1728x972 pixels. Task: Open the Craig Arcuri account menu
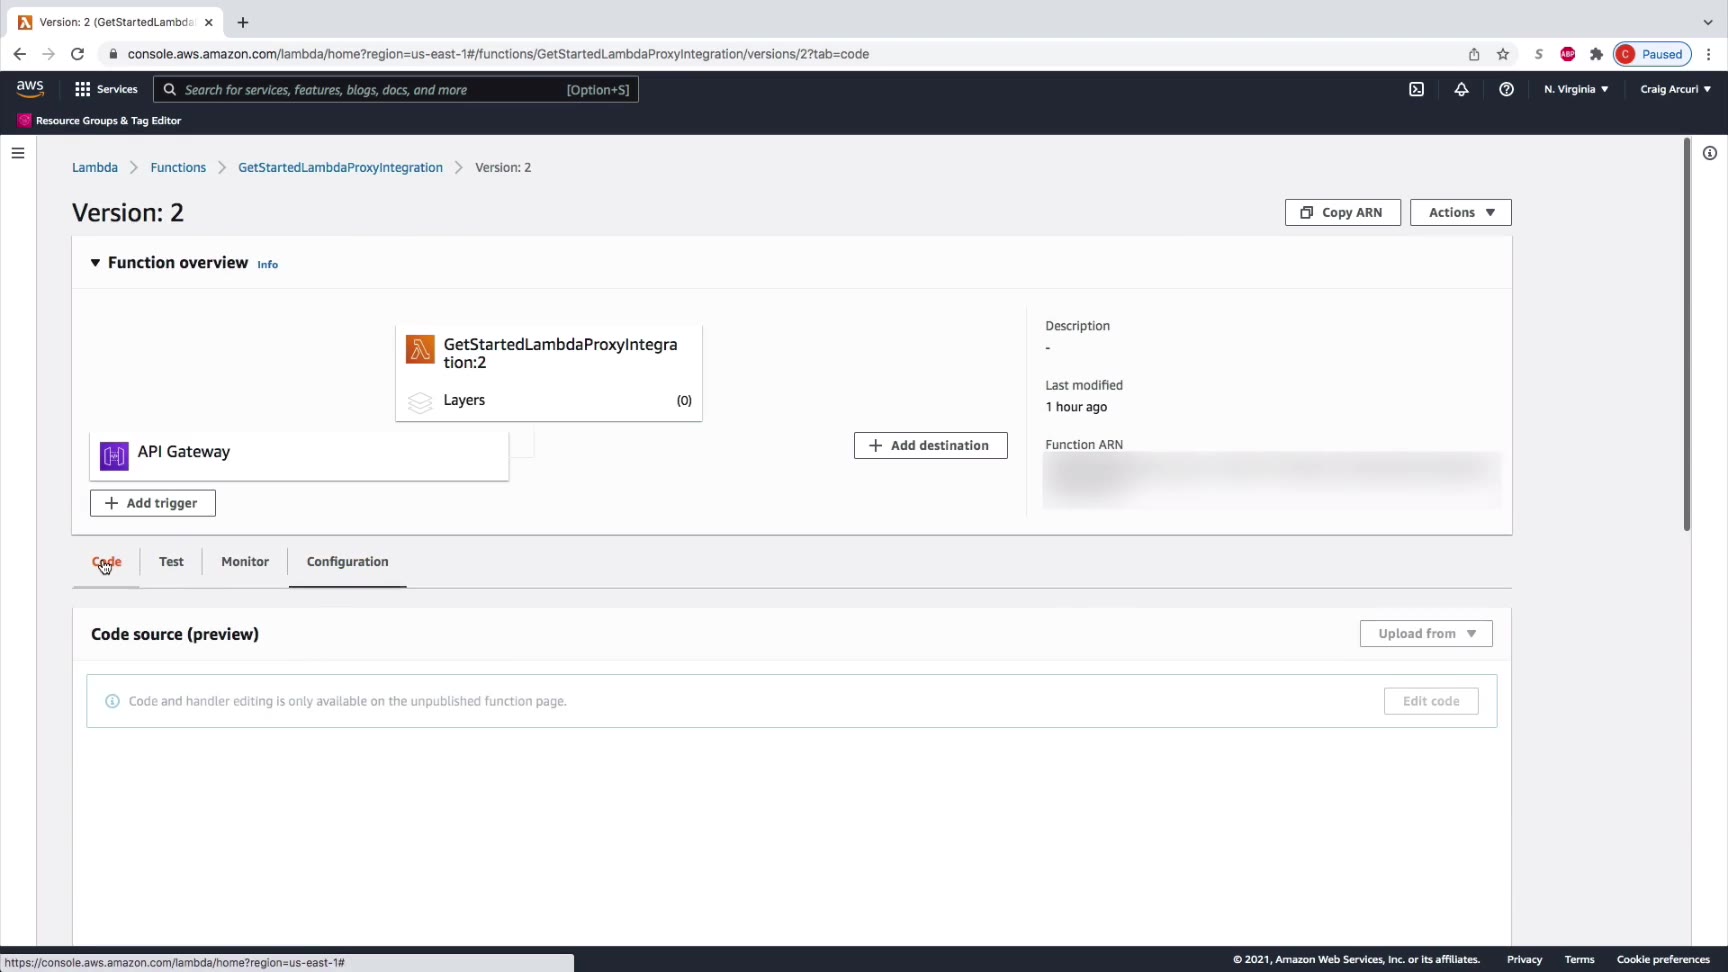[x=1675, y=89]
